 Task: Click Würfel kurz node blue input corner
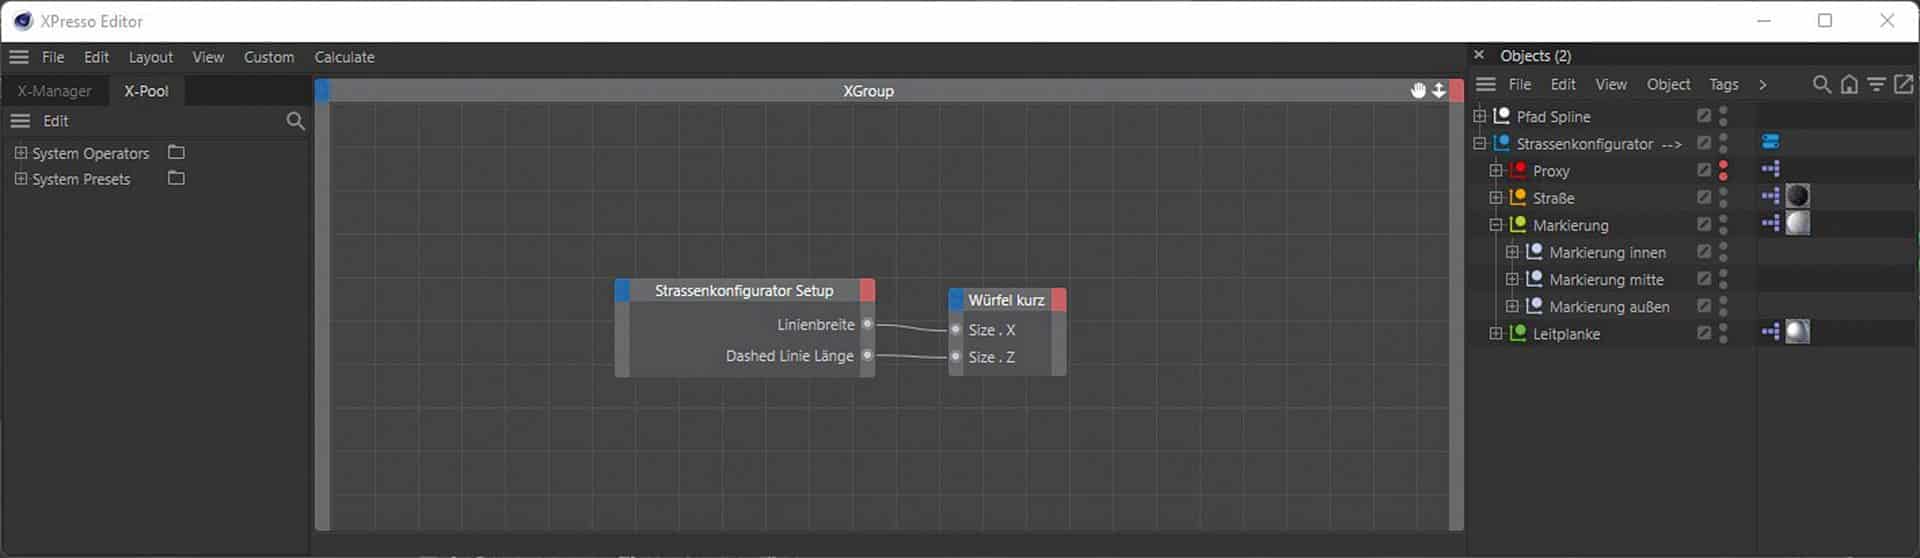[x=956, y=300]
